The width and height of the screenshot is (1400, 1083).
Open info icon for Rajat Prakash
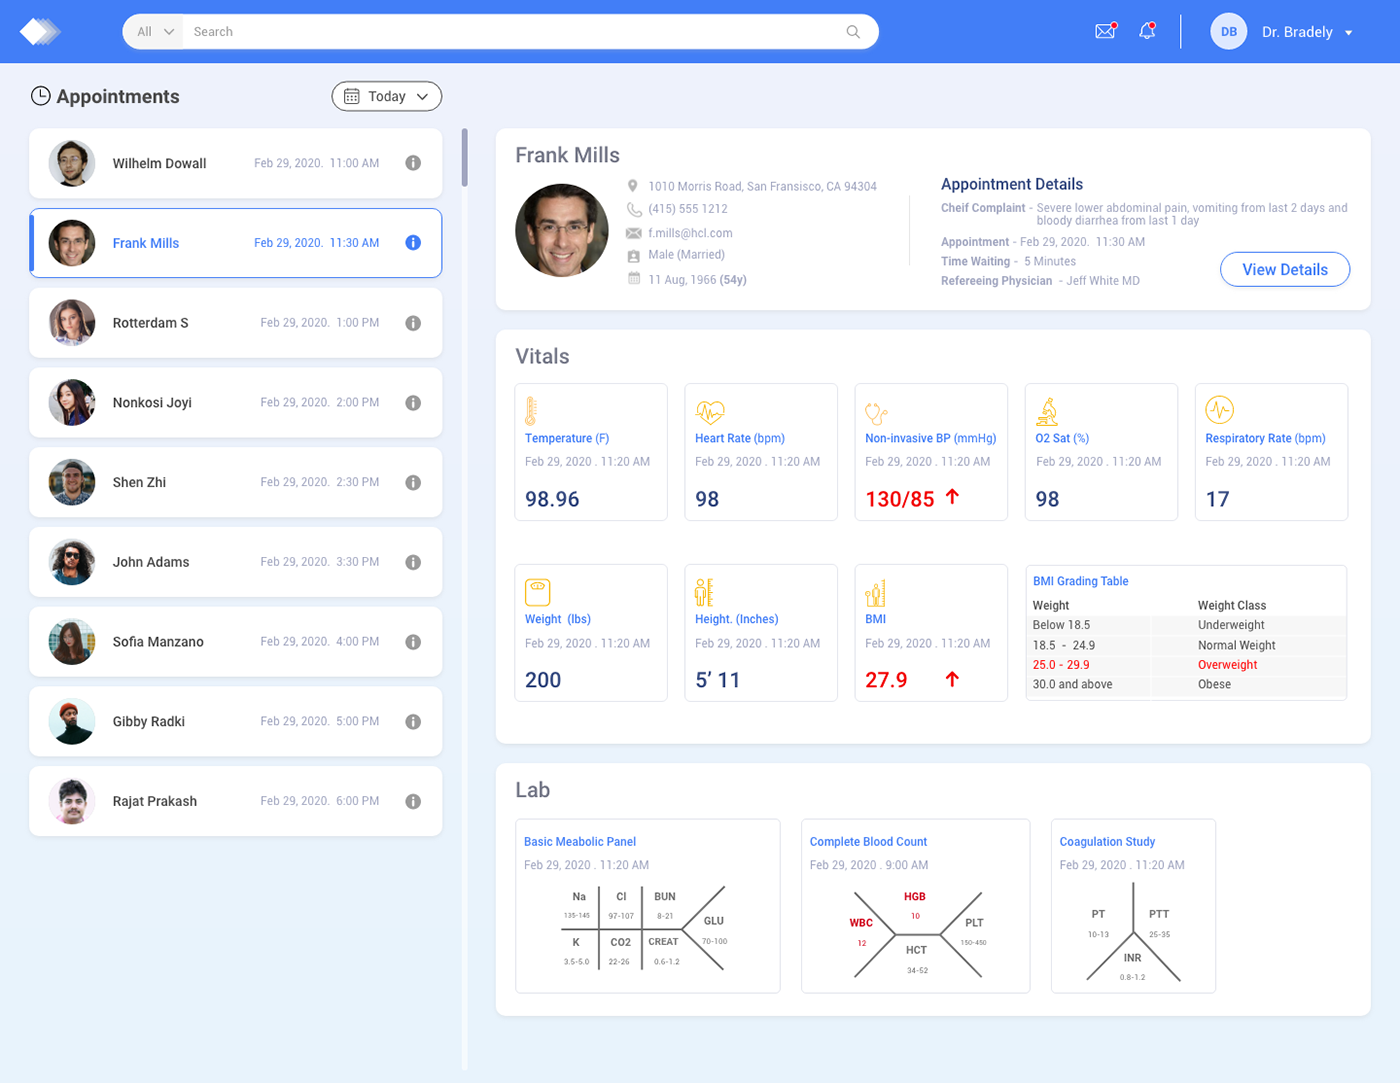click(413, 801)
